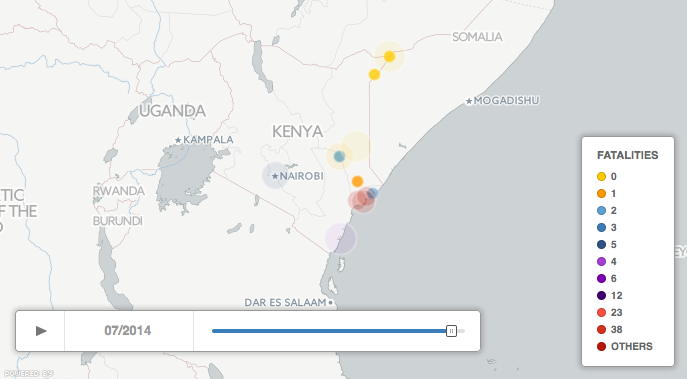Click the dark navy 5 legend swatch
Image resolution: width=687 pixels, height=379 pixels.
tap(602, 244)
